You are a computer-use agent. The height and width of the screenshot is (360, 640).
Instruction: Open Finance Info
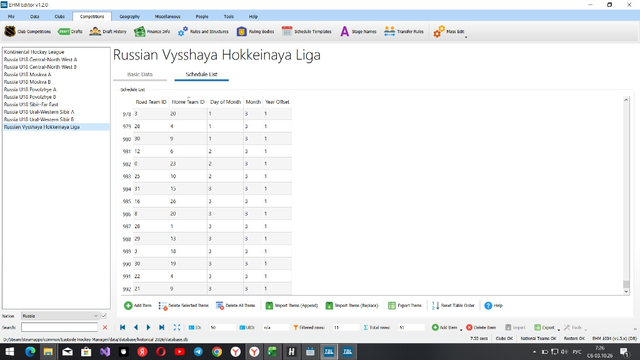tap(152, 31)
